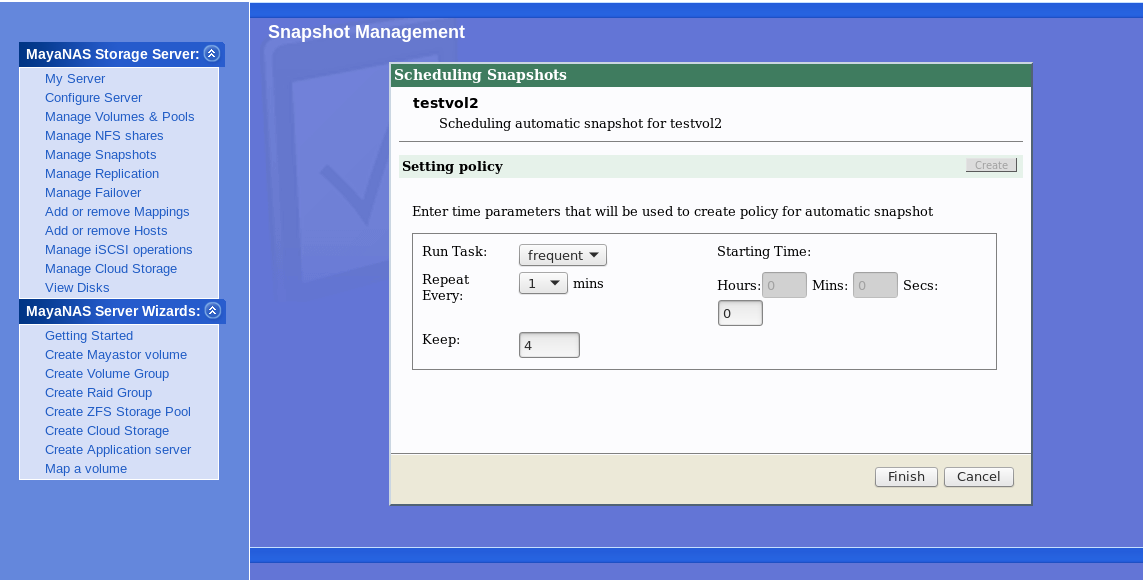
Task: Select Manage iSCSI operations
Action: coord(118,250)
